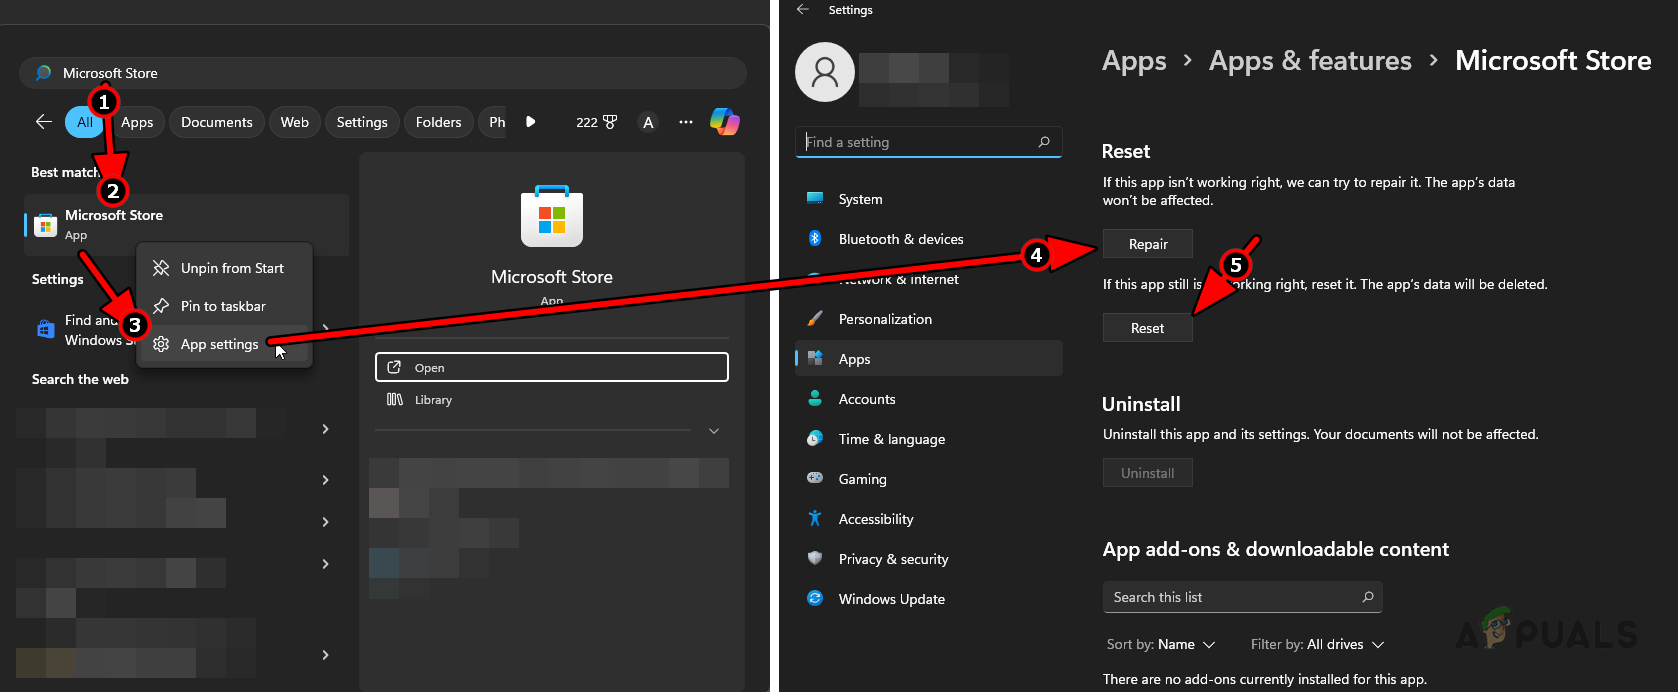Click the back arrow in search panel

pyautogui.click(x=43, y=121)
